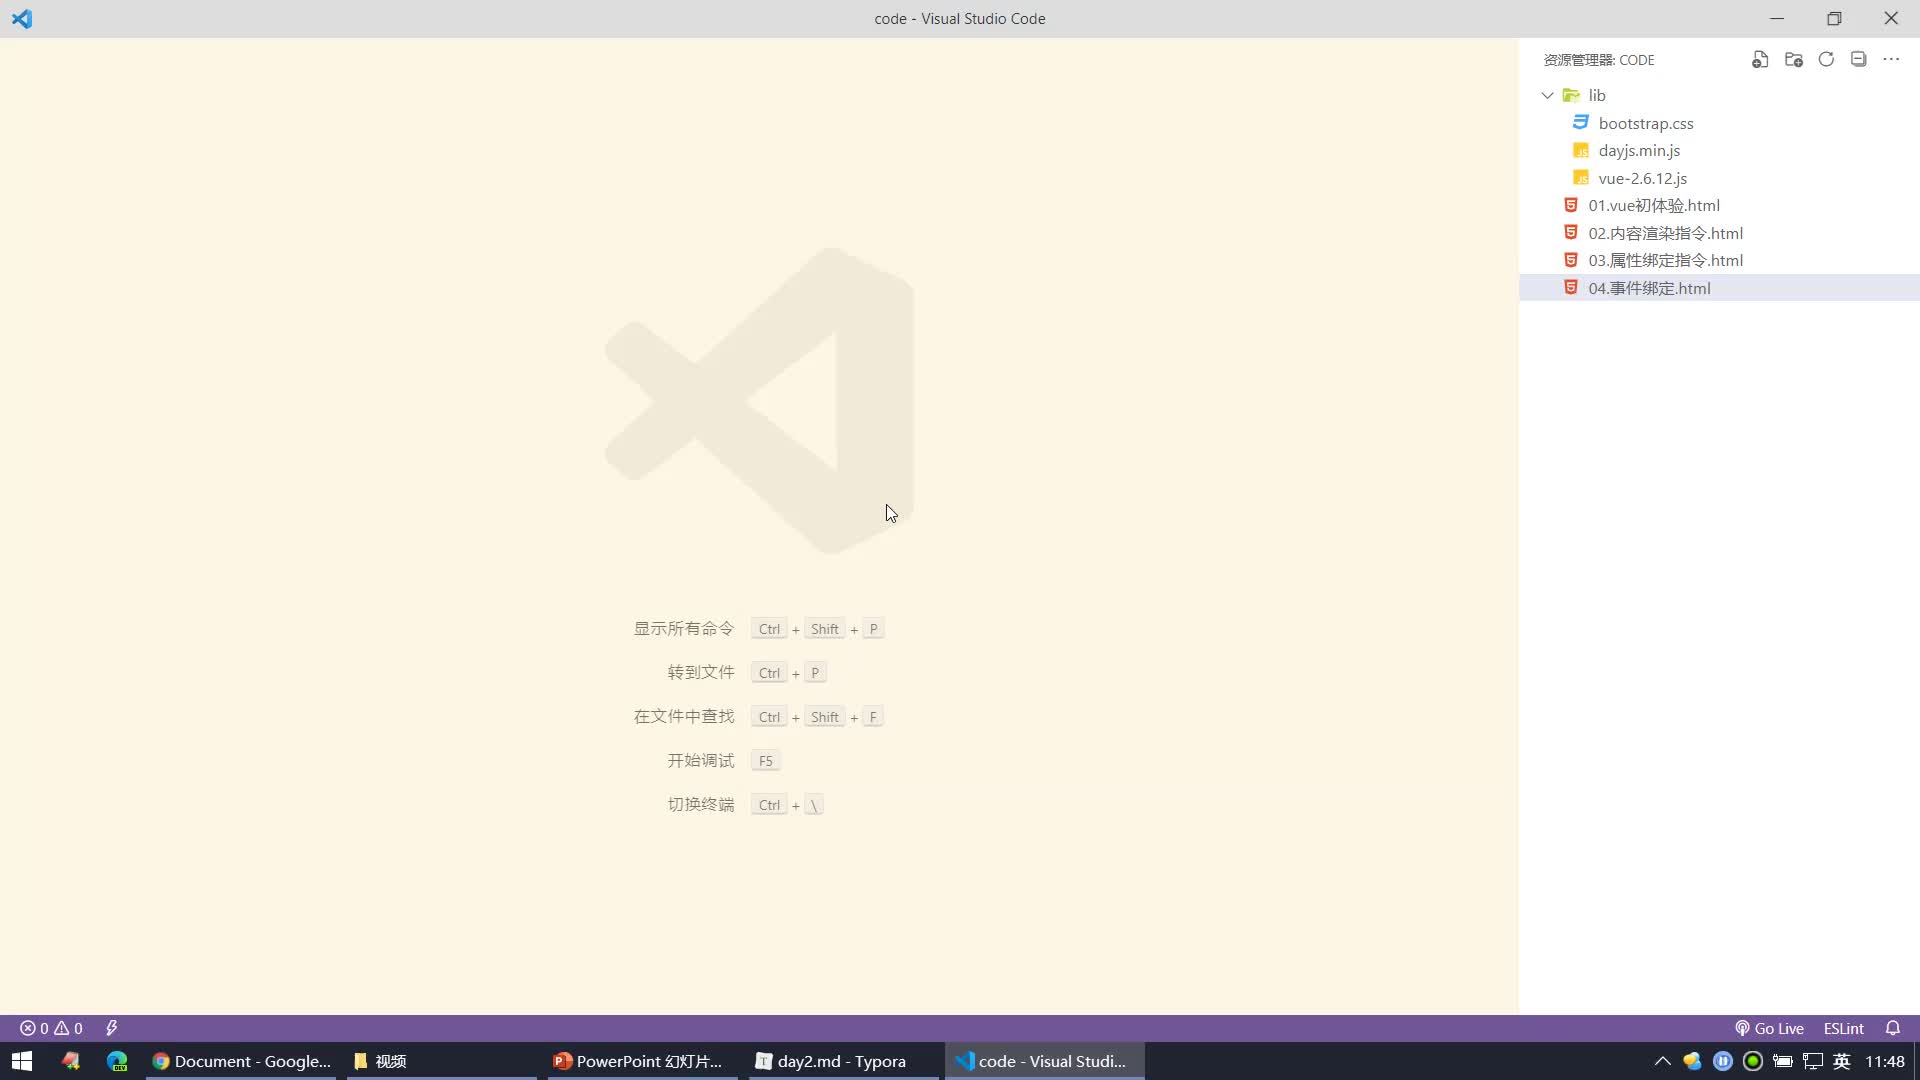Viewport: 1920px width, 1080px height.
Task: Click the lightning bolt status bar icon
Action: [x=111, y=1028]
